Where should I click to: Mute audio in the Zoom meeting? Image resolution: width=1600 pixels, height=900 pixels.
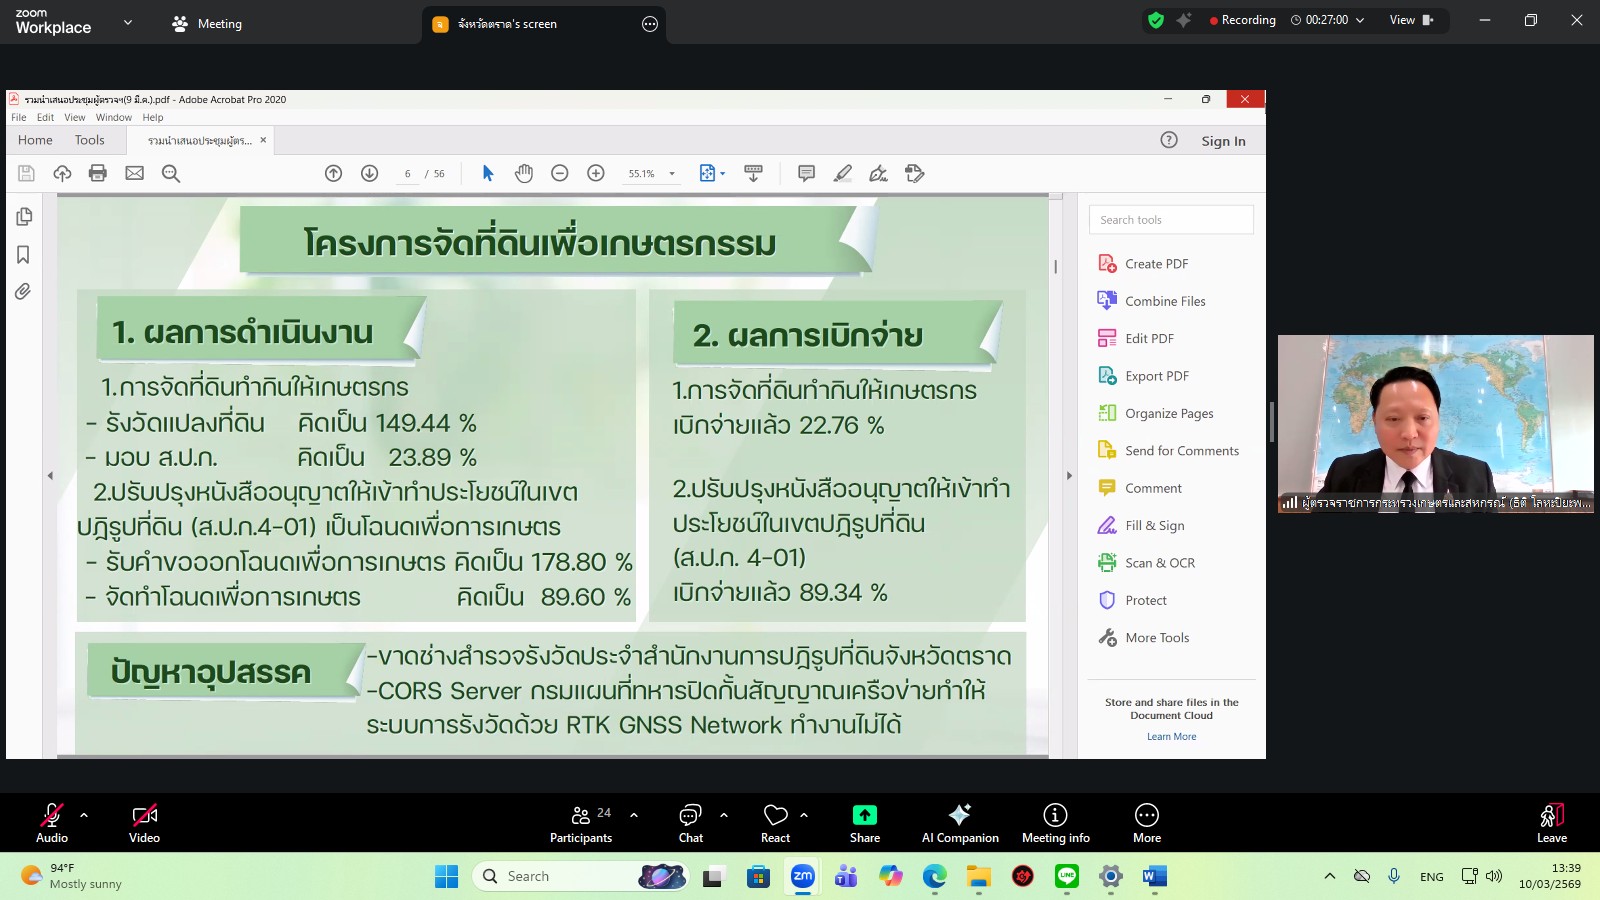(51, 822)
